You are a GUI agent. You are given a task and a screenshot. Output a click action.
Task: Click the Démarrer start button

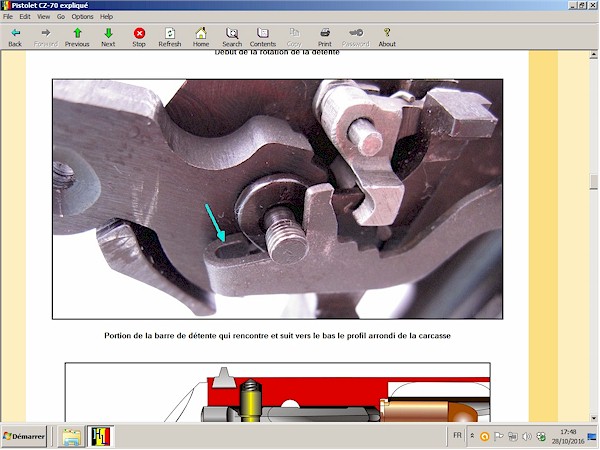tap(24, 436)
